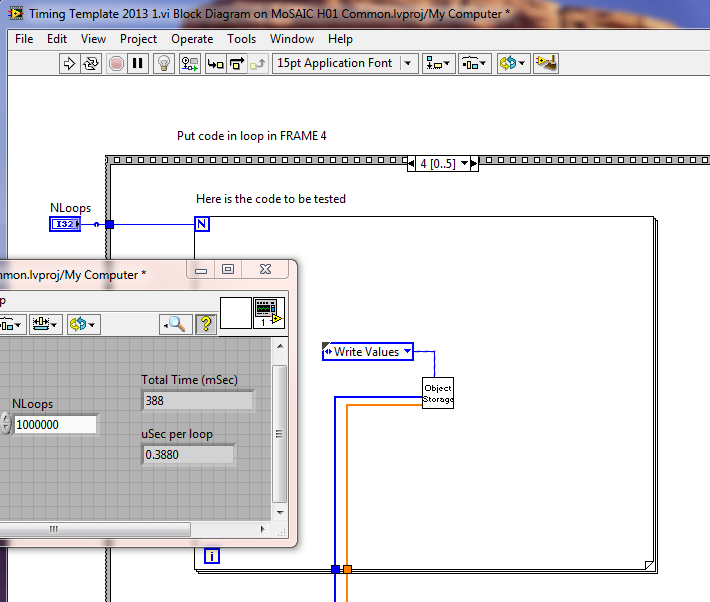Image resolution: width=710 pixels, height=602 pixels.
Task: Click the NLoops numeric input field
Action: 55,424
